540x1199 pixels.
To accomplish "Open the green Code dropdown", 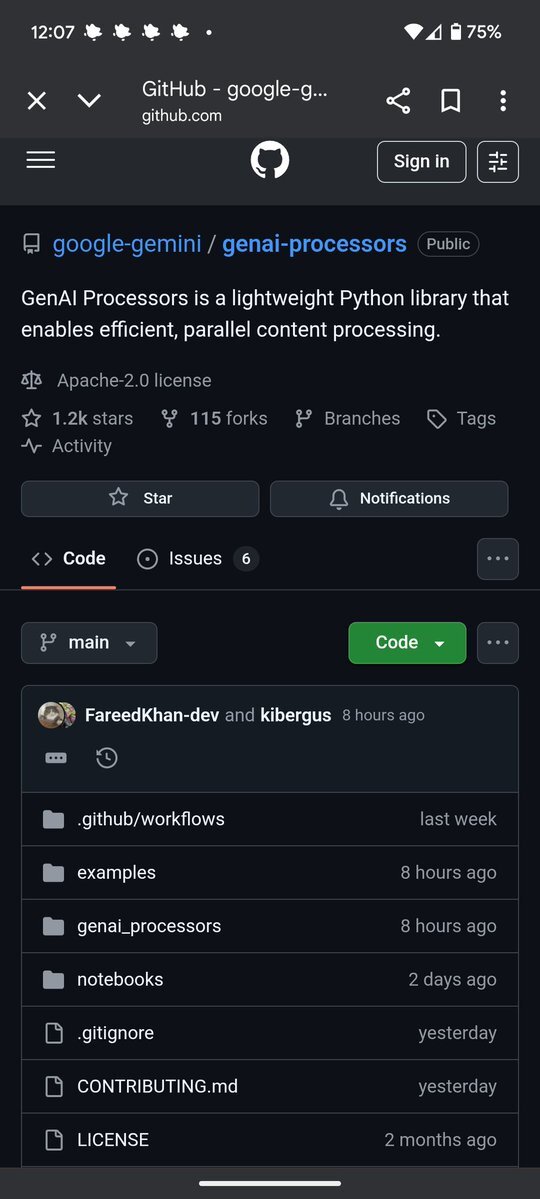I will click(407, 642).
